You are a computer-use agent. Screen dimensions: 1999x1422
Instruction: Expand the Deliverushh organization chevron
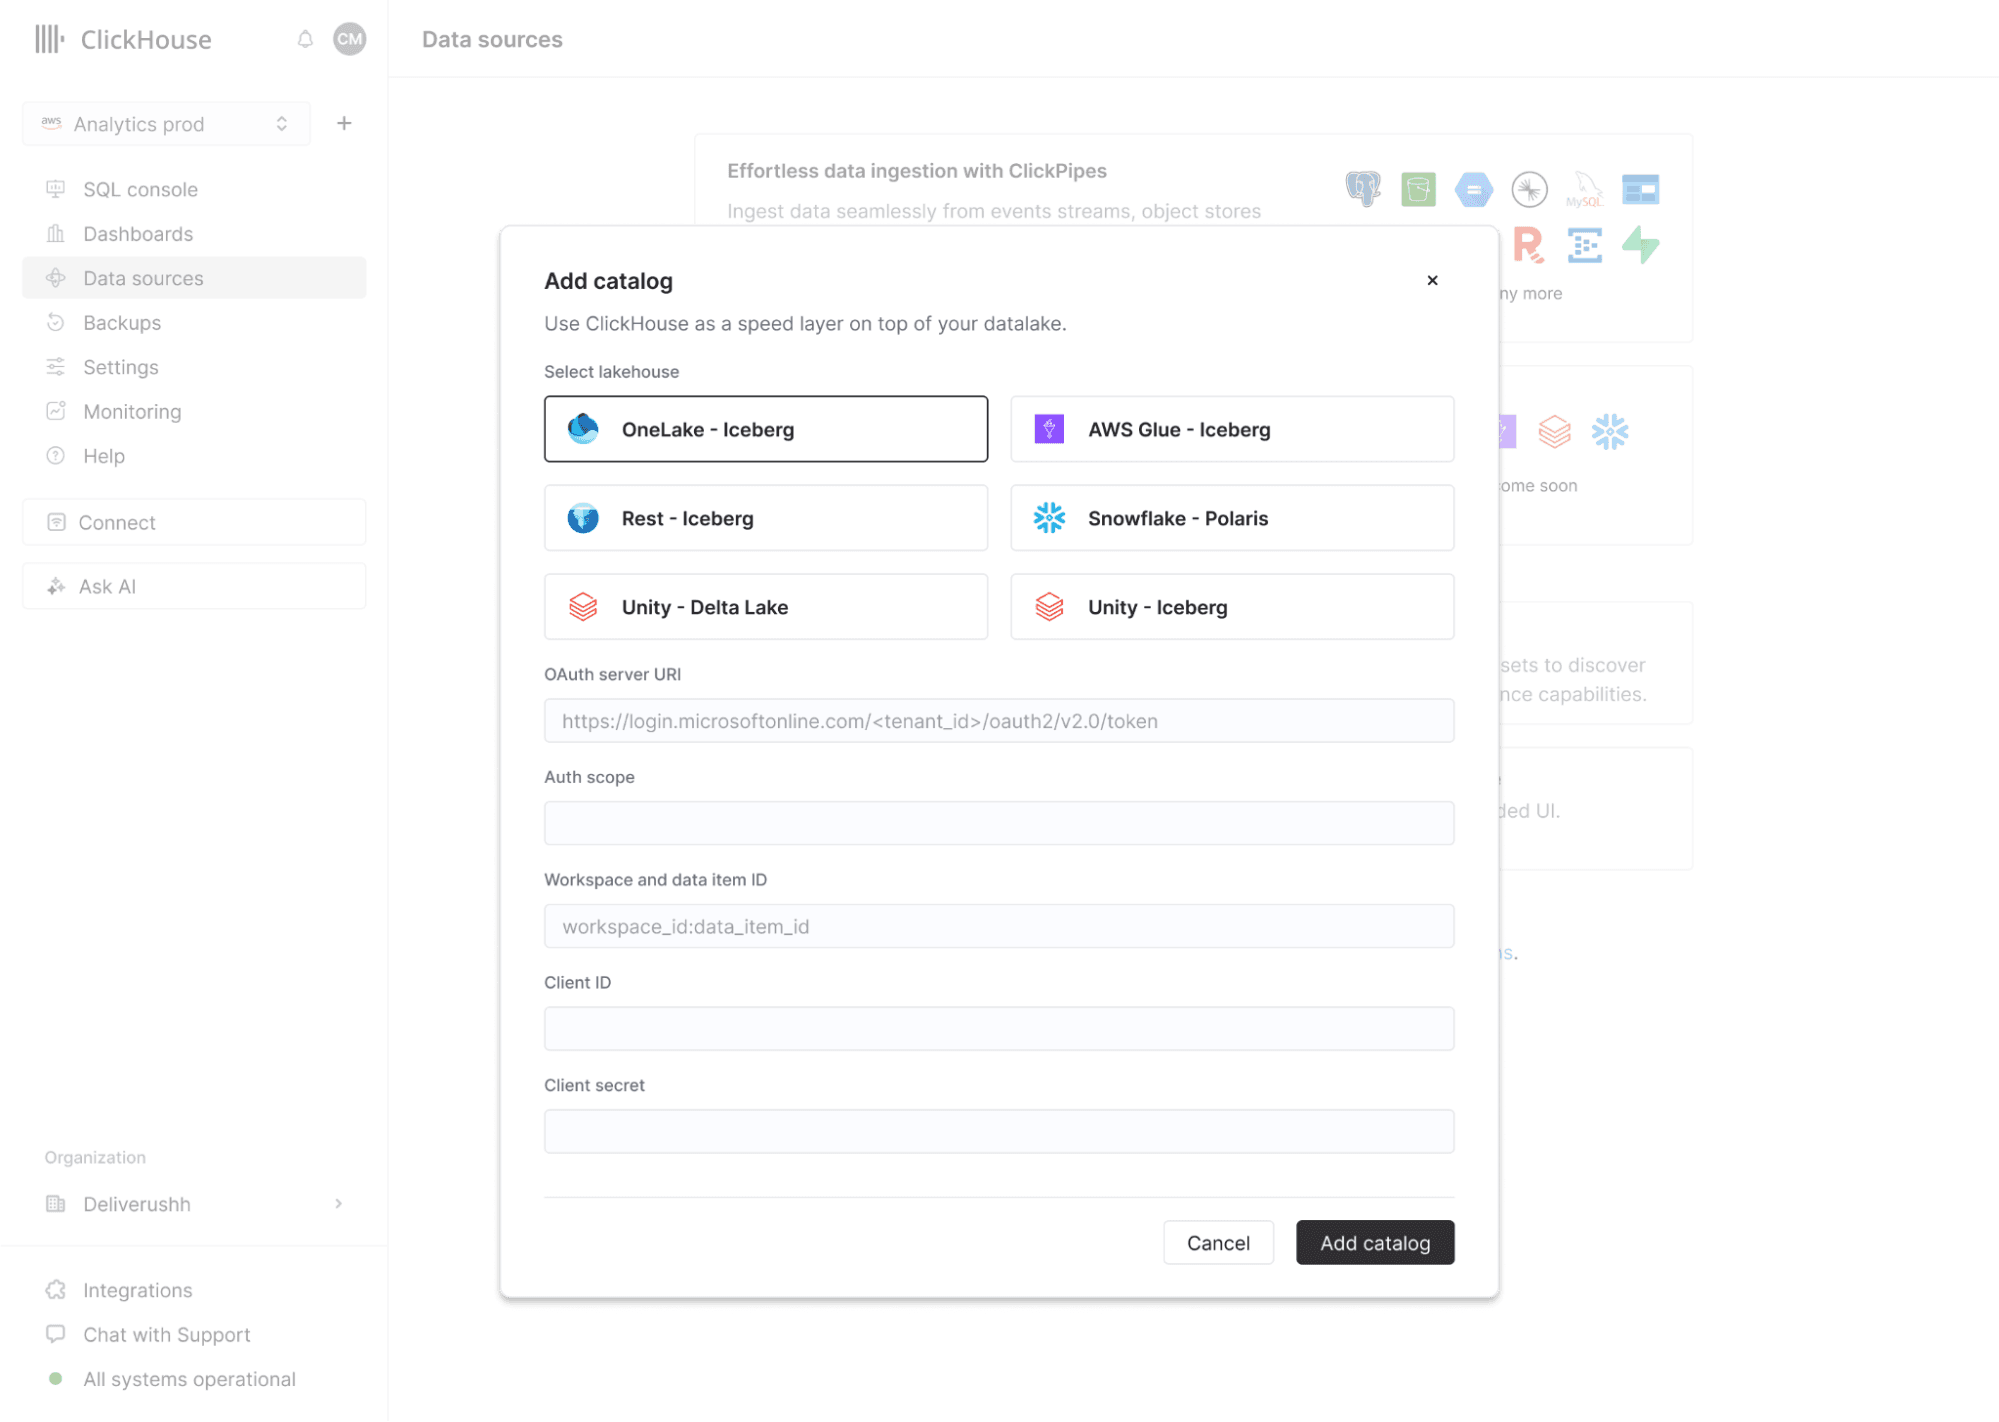pyautogui.click(x=339, y=1204)
